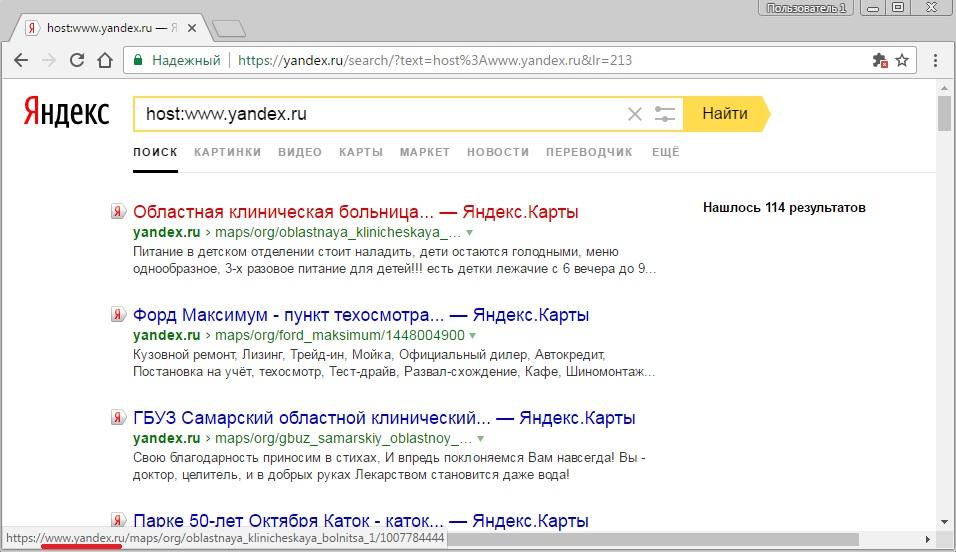Click favicon beside Форд Максимум result
Viewport: 956px width, 552px height.
tap(118, 314)
